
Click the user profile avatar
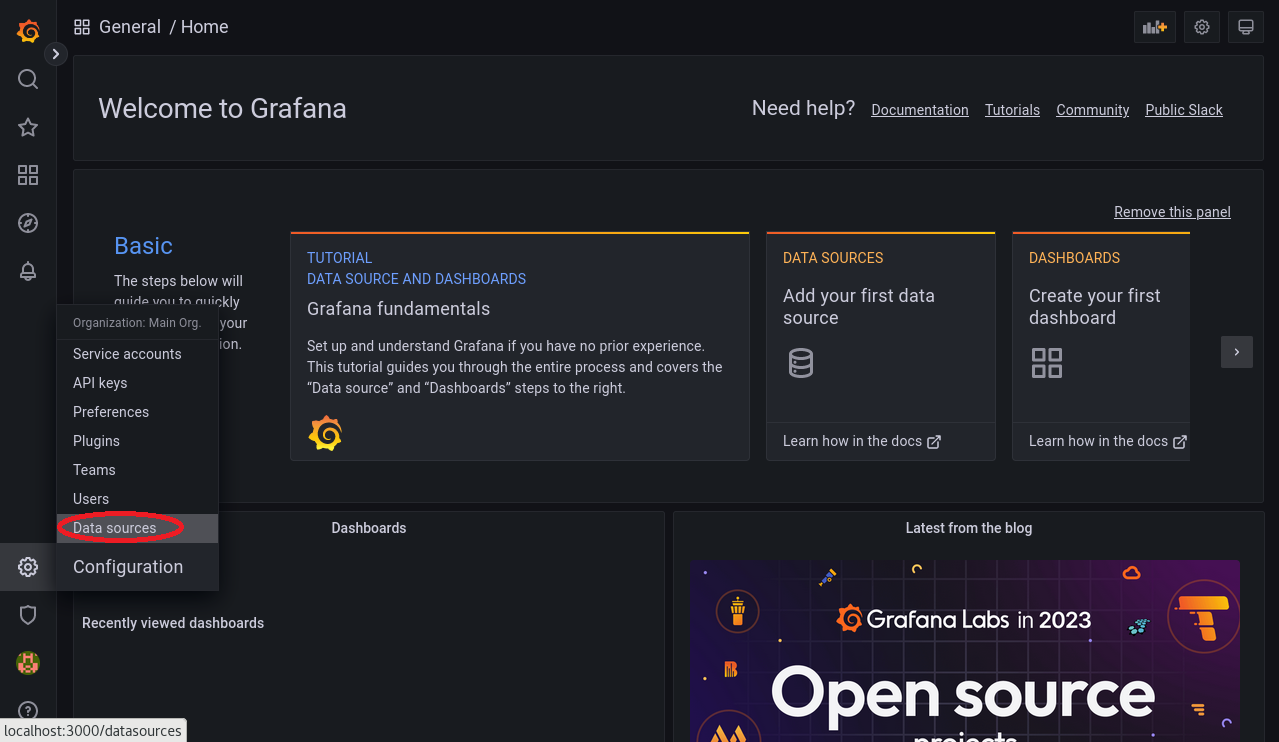pyautogui.click(x=28, y=662)
